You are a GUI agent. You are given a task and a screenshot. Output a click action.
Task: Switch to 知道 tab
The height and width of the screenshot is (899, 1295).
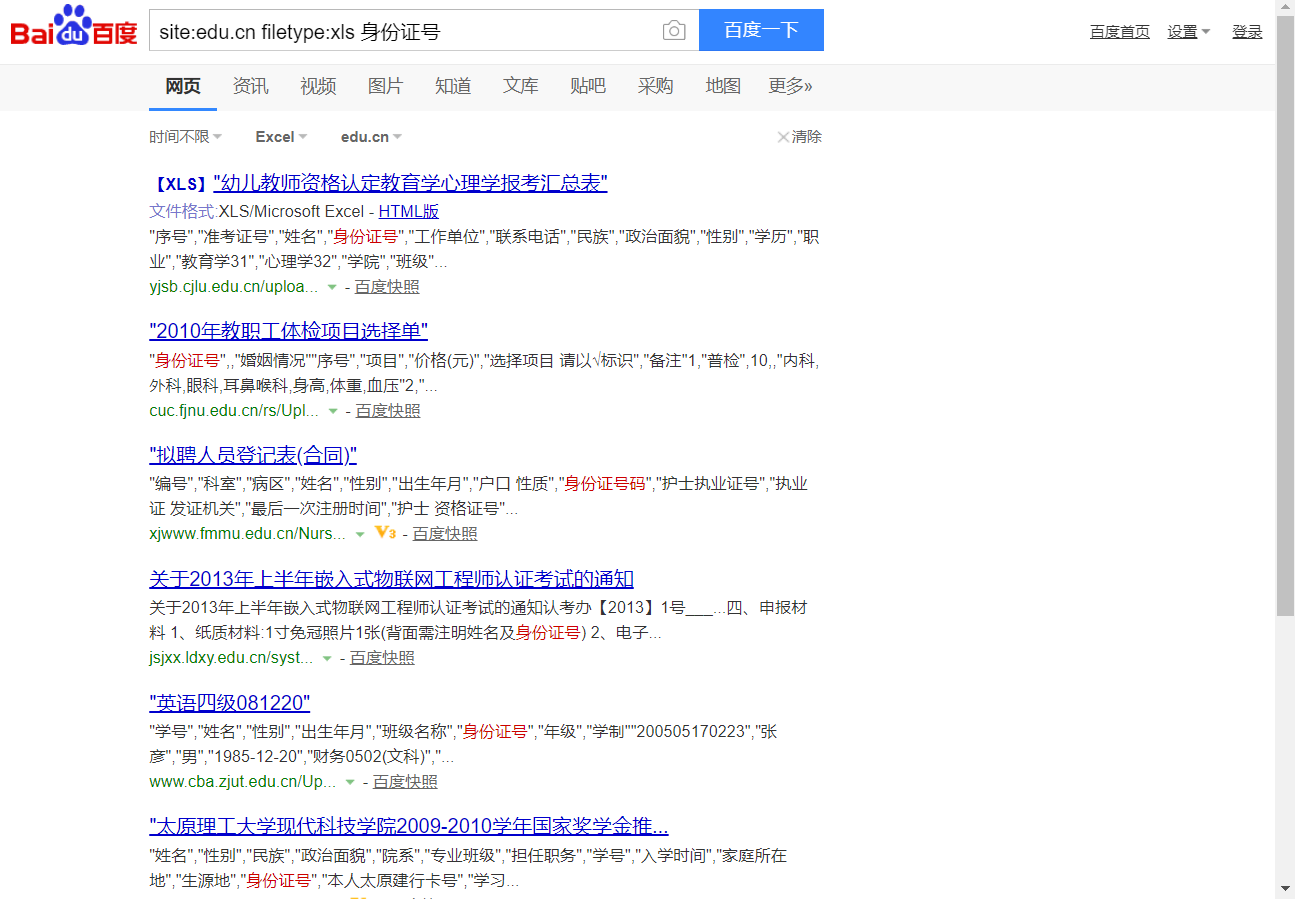point(453,87)
